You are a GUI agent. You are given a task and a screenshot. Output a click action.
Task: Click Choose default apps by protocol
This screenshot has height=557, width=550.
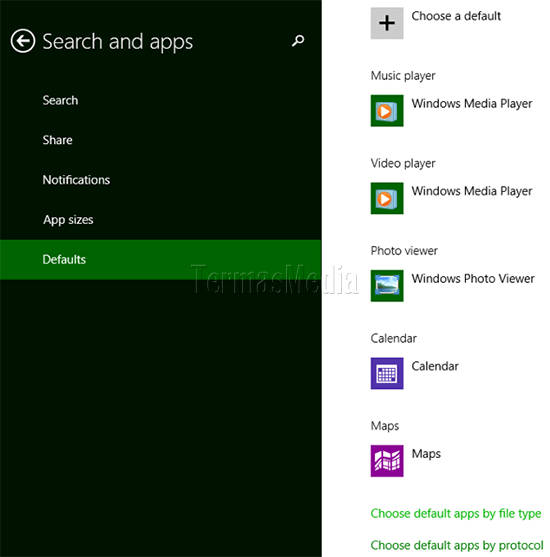click(457, 545)
